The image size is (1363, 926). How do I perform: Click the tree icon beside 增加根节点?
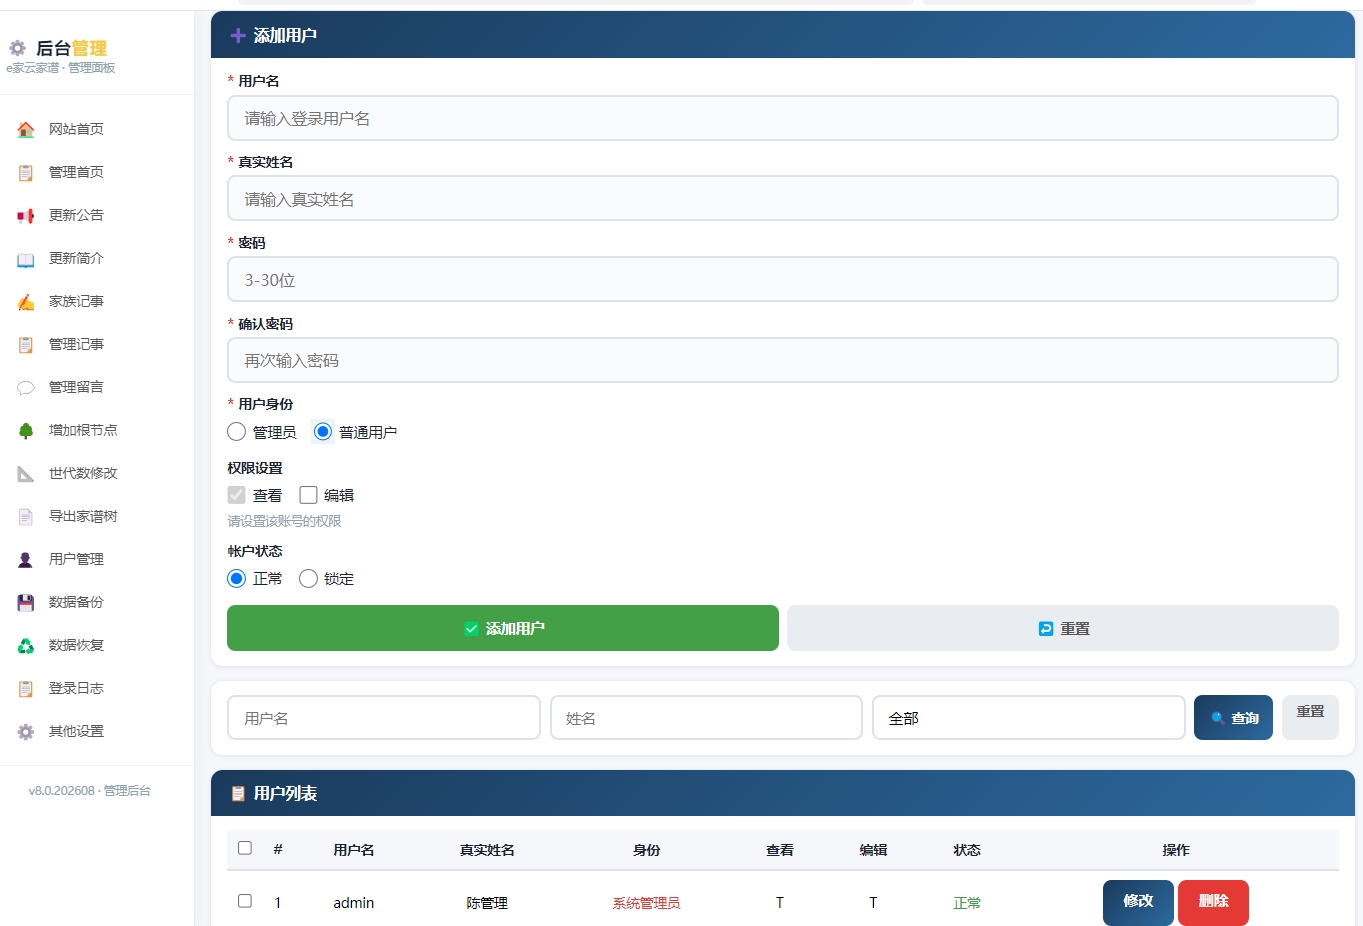tap(26, 430)
